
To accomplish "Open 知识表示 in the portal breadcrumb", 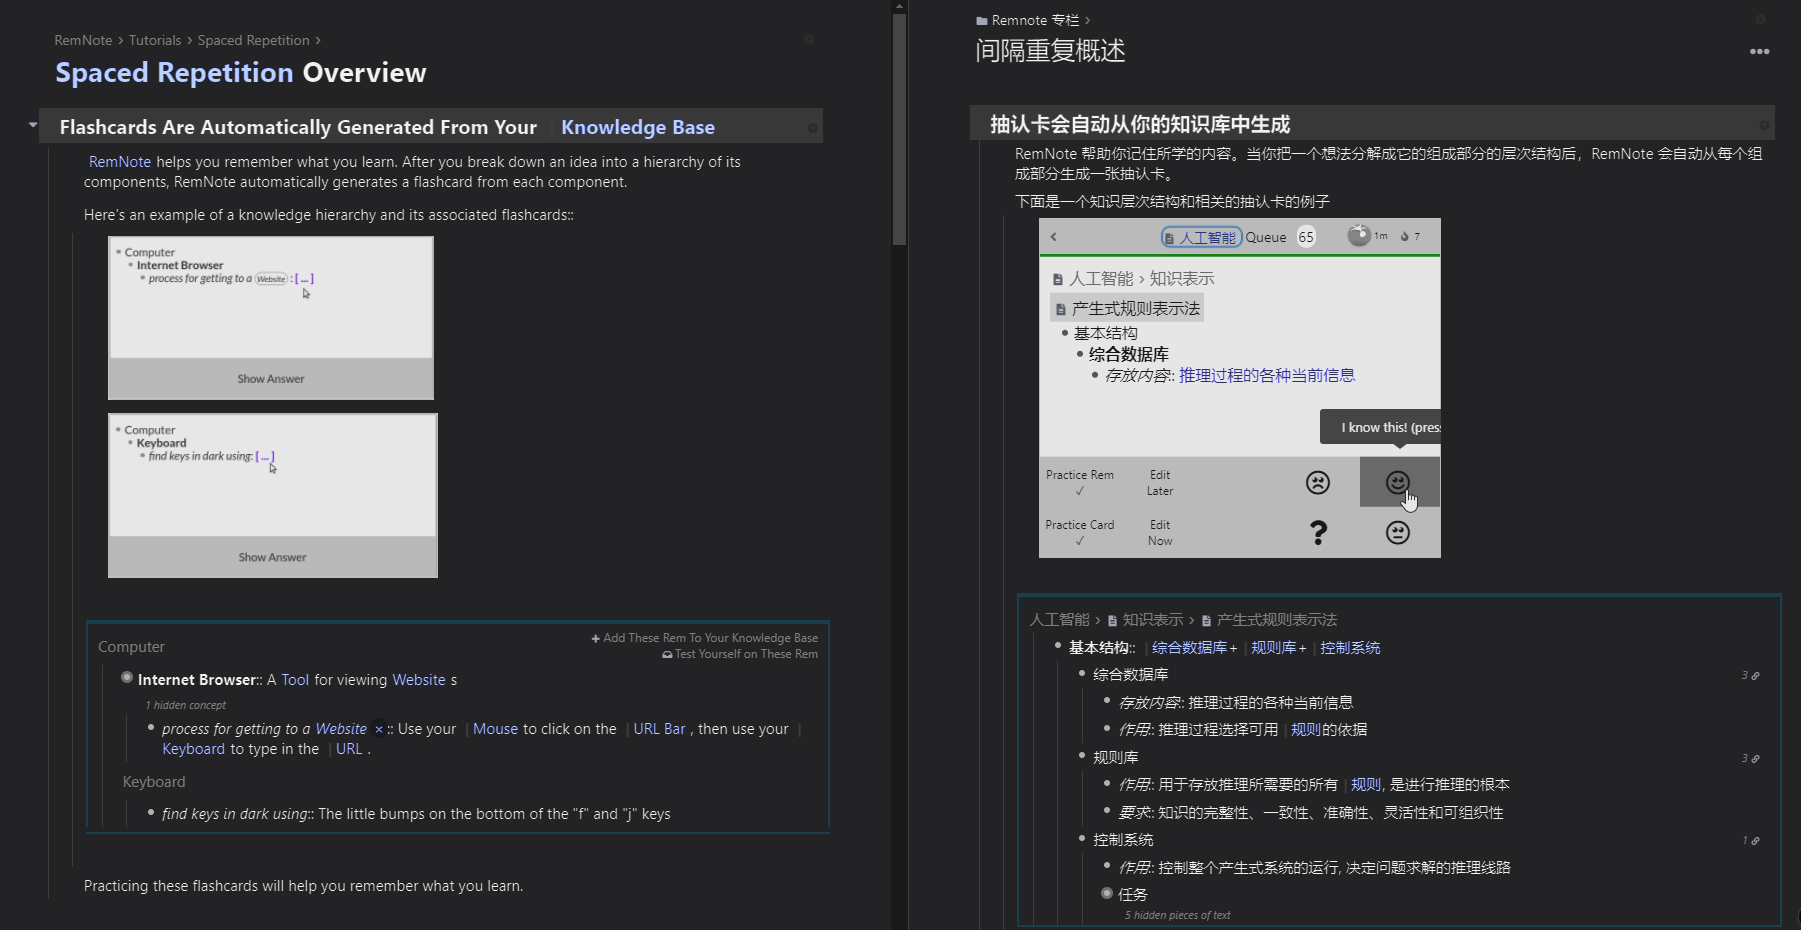I will pos(1145,620).
